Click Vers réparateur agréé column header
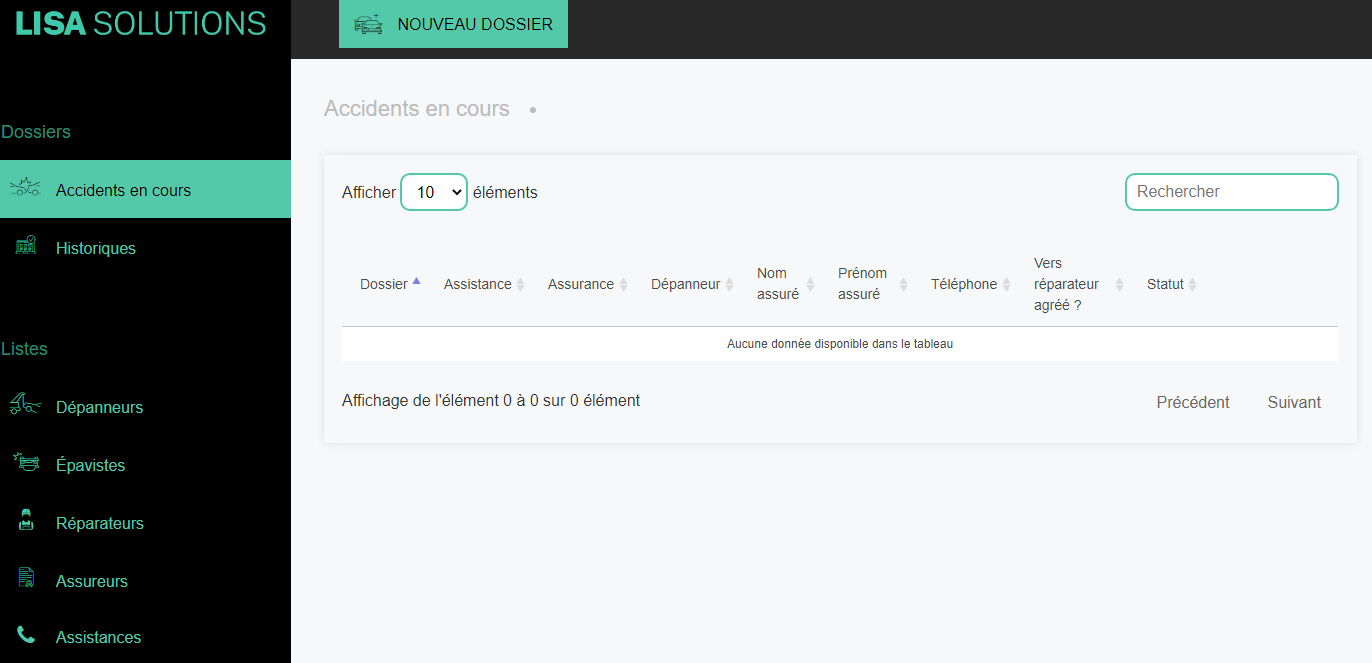Image resolution: width=1372 pixels, height=663 pixels. 1067,284
